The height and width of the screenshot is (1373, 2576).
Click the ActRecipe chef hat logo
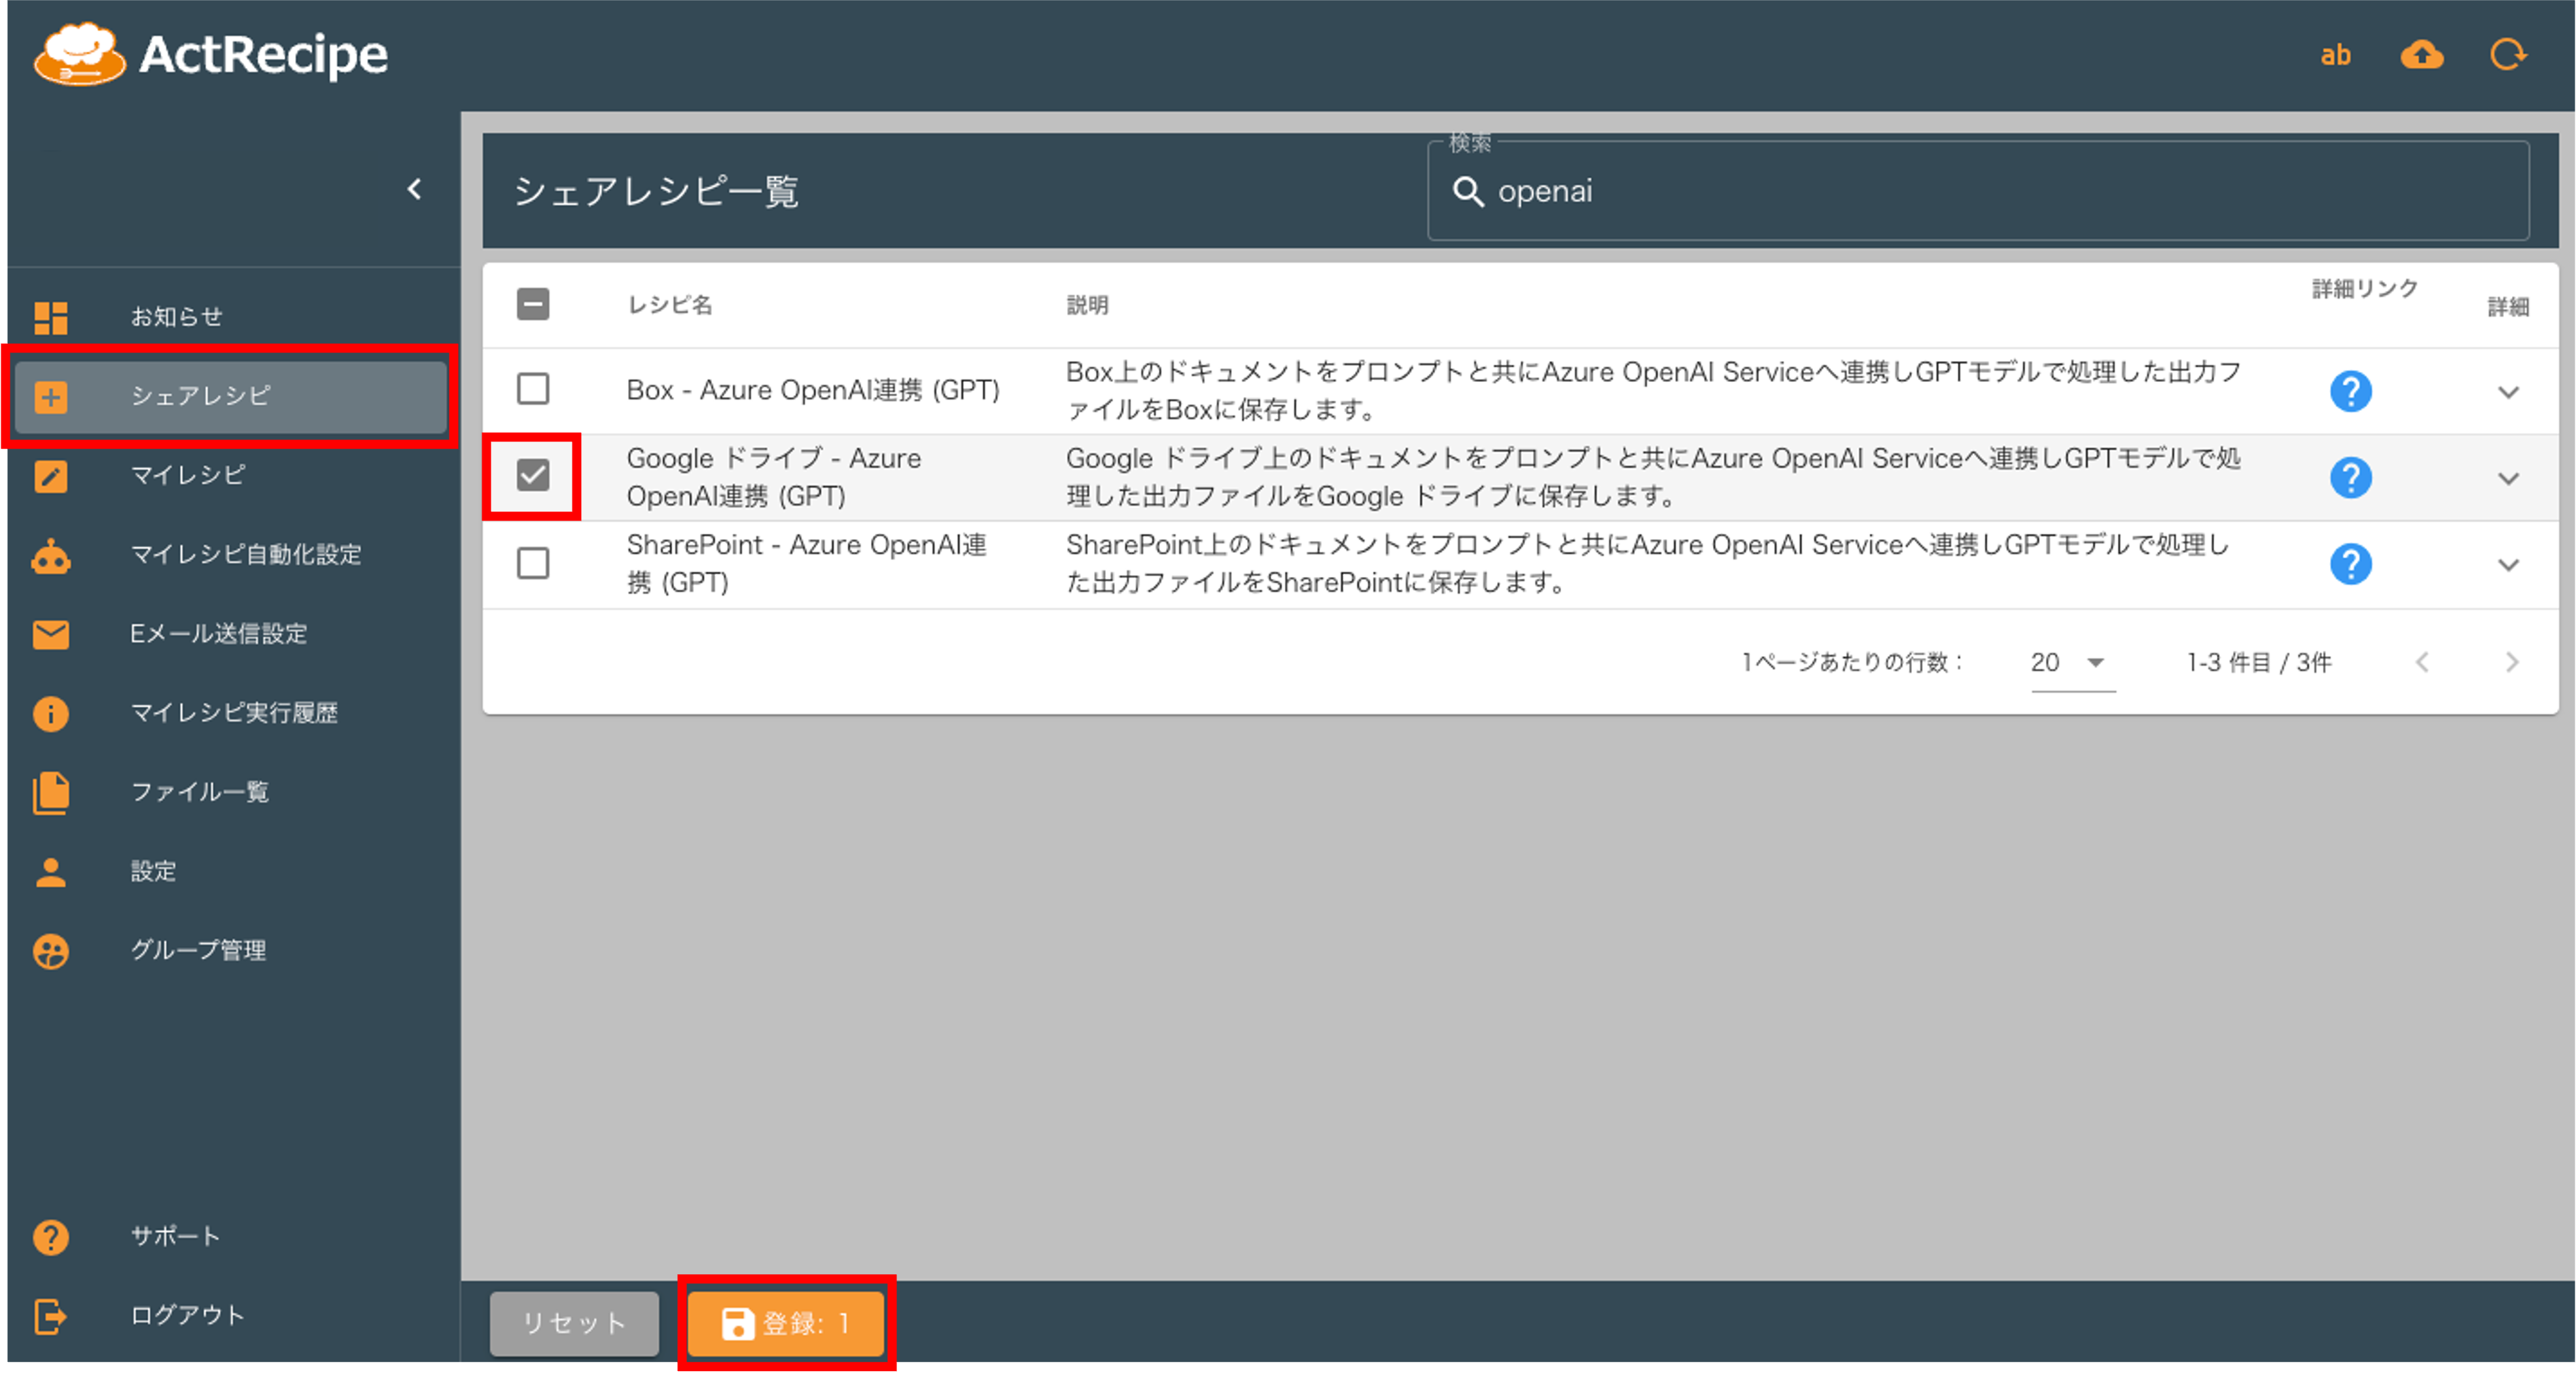click(x=80, y=54)
